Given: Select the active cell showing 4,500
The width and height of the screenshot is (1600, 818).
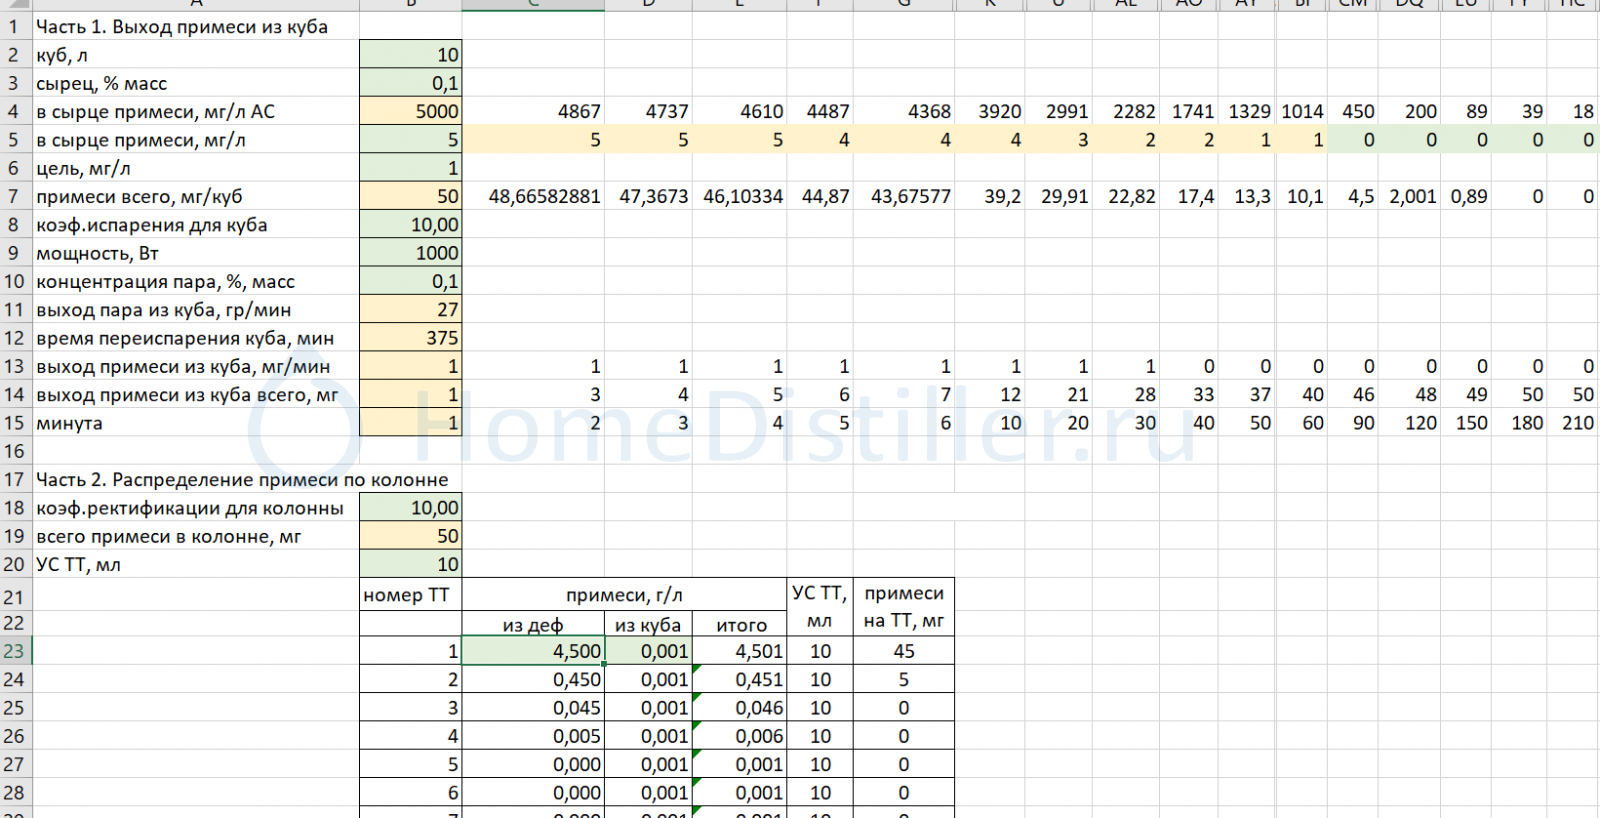Looking at the screenshot, I should click(x=533, y=651).
